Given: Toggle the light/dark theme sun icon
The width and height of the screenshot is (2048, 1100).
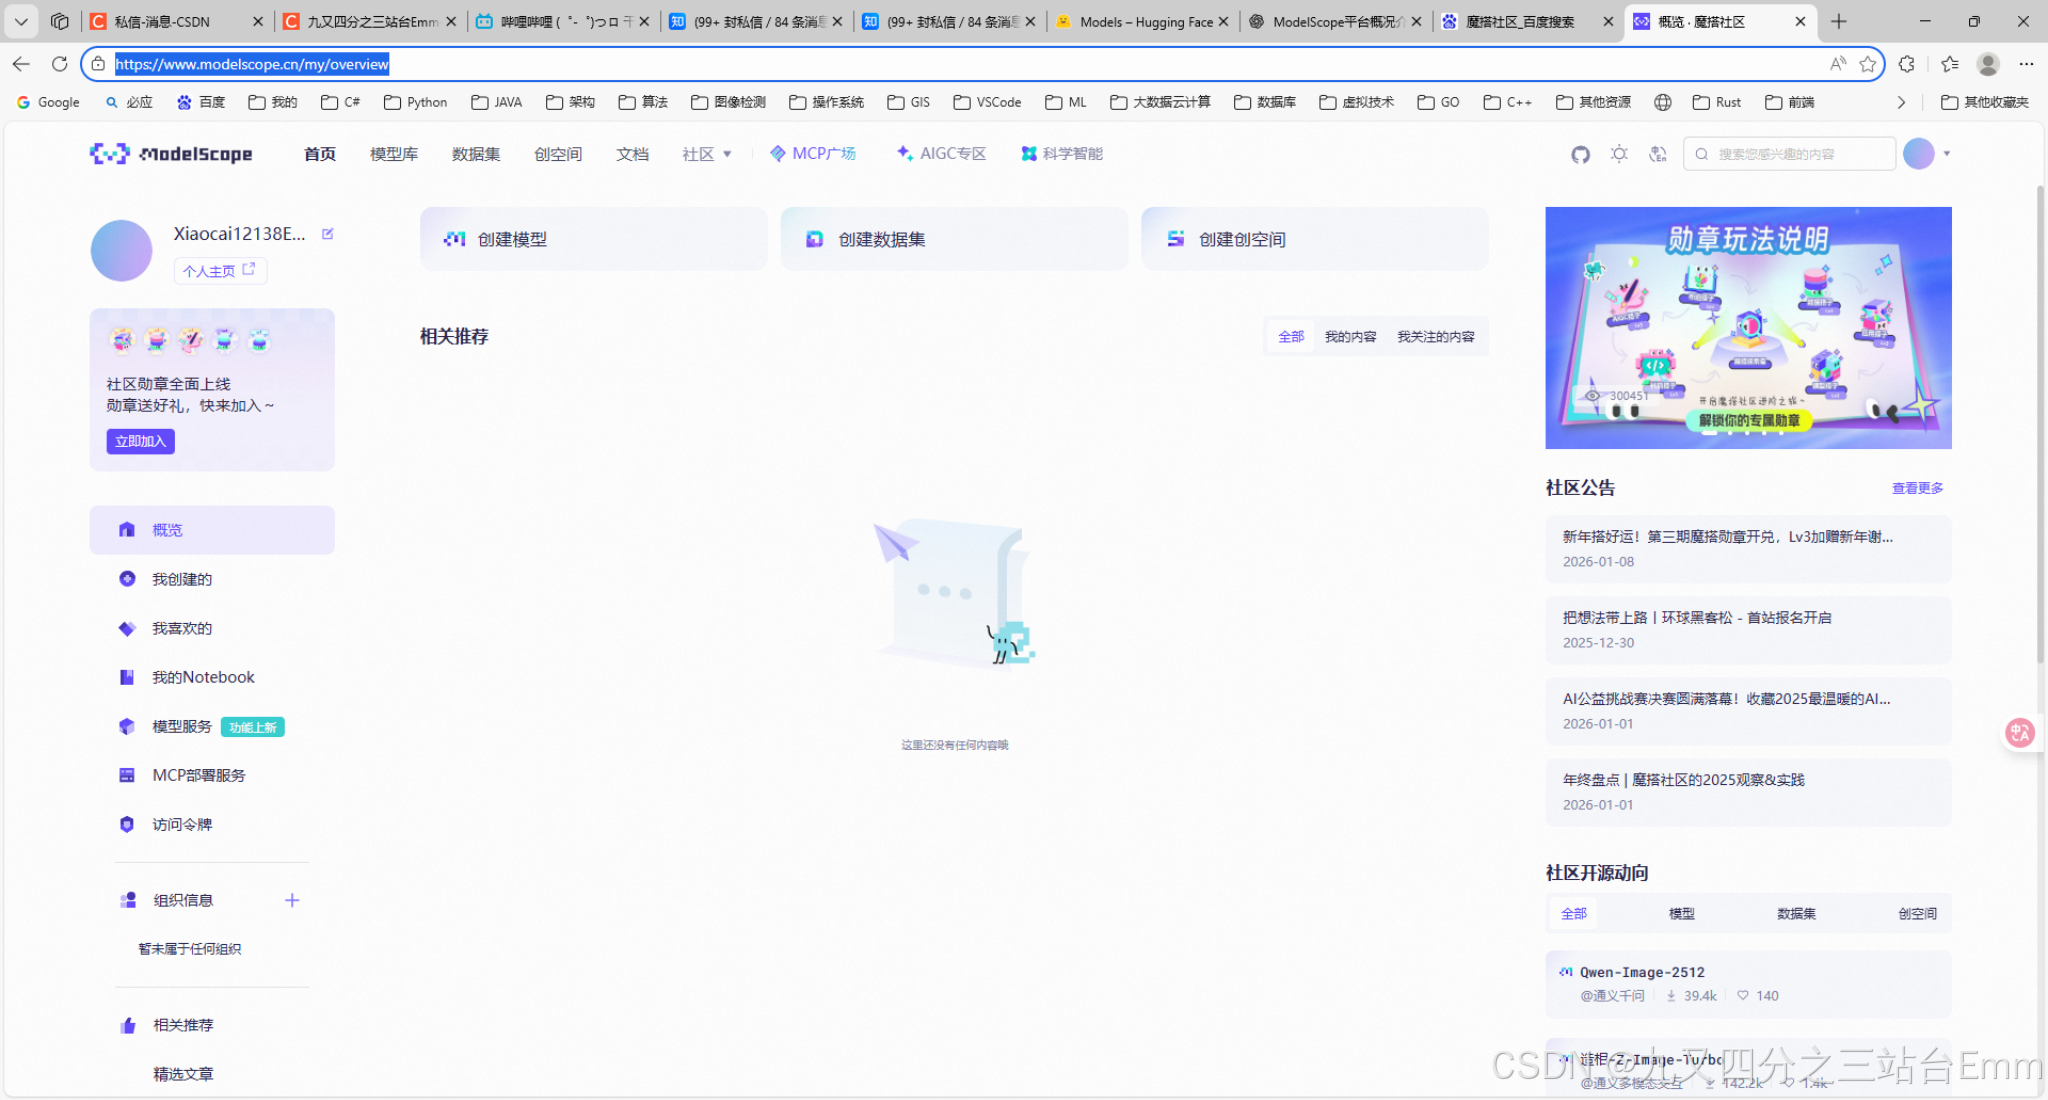Looking at the screenshot, I should [1619, 154].
